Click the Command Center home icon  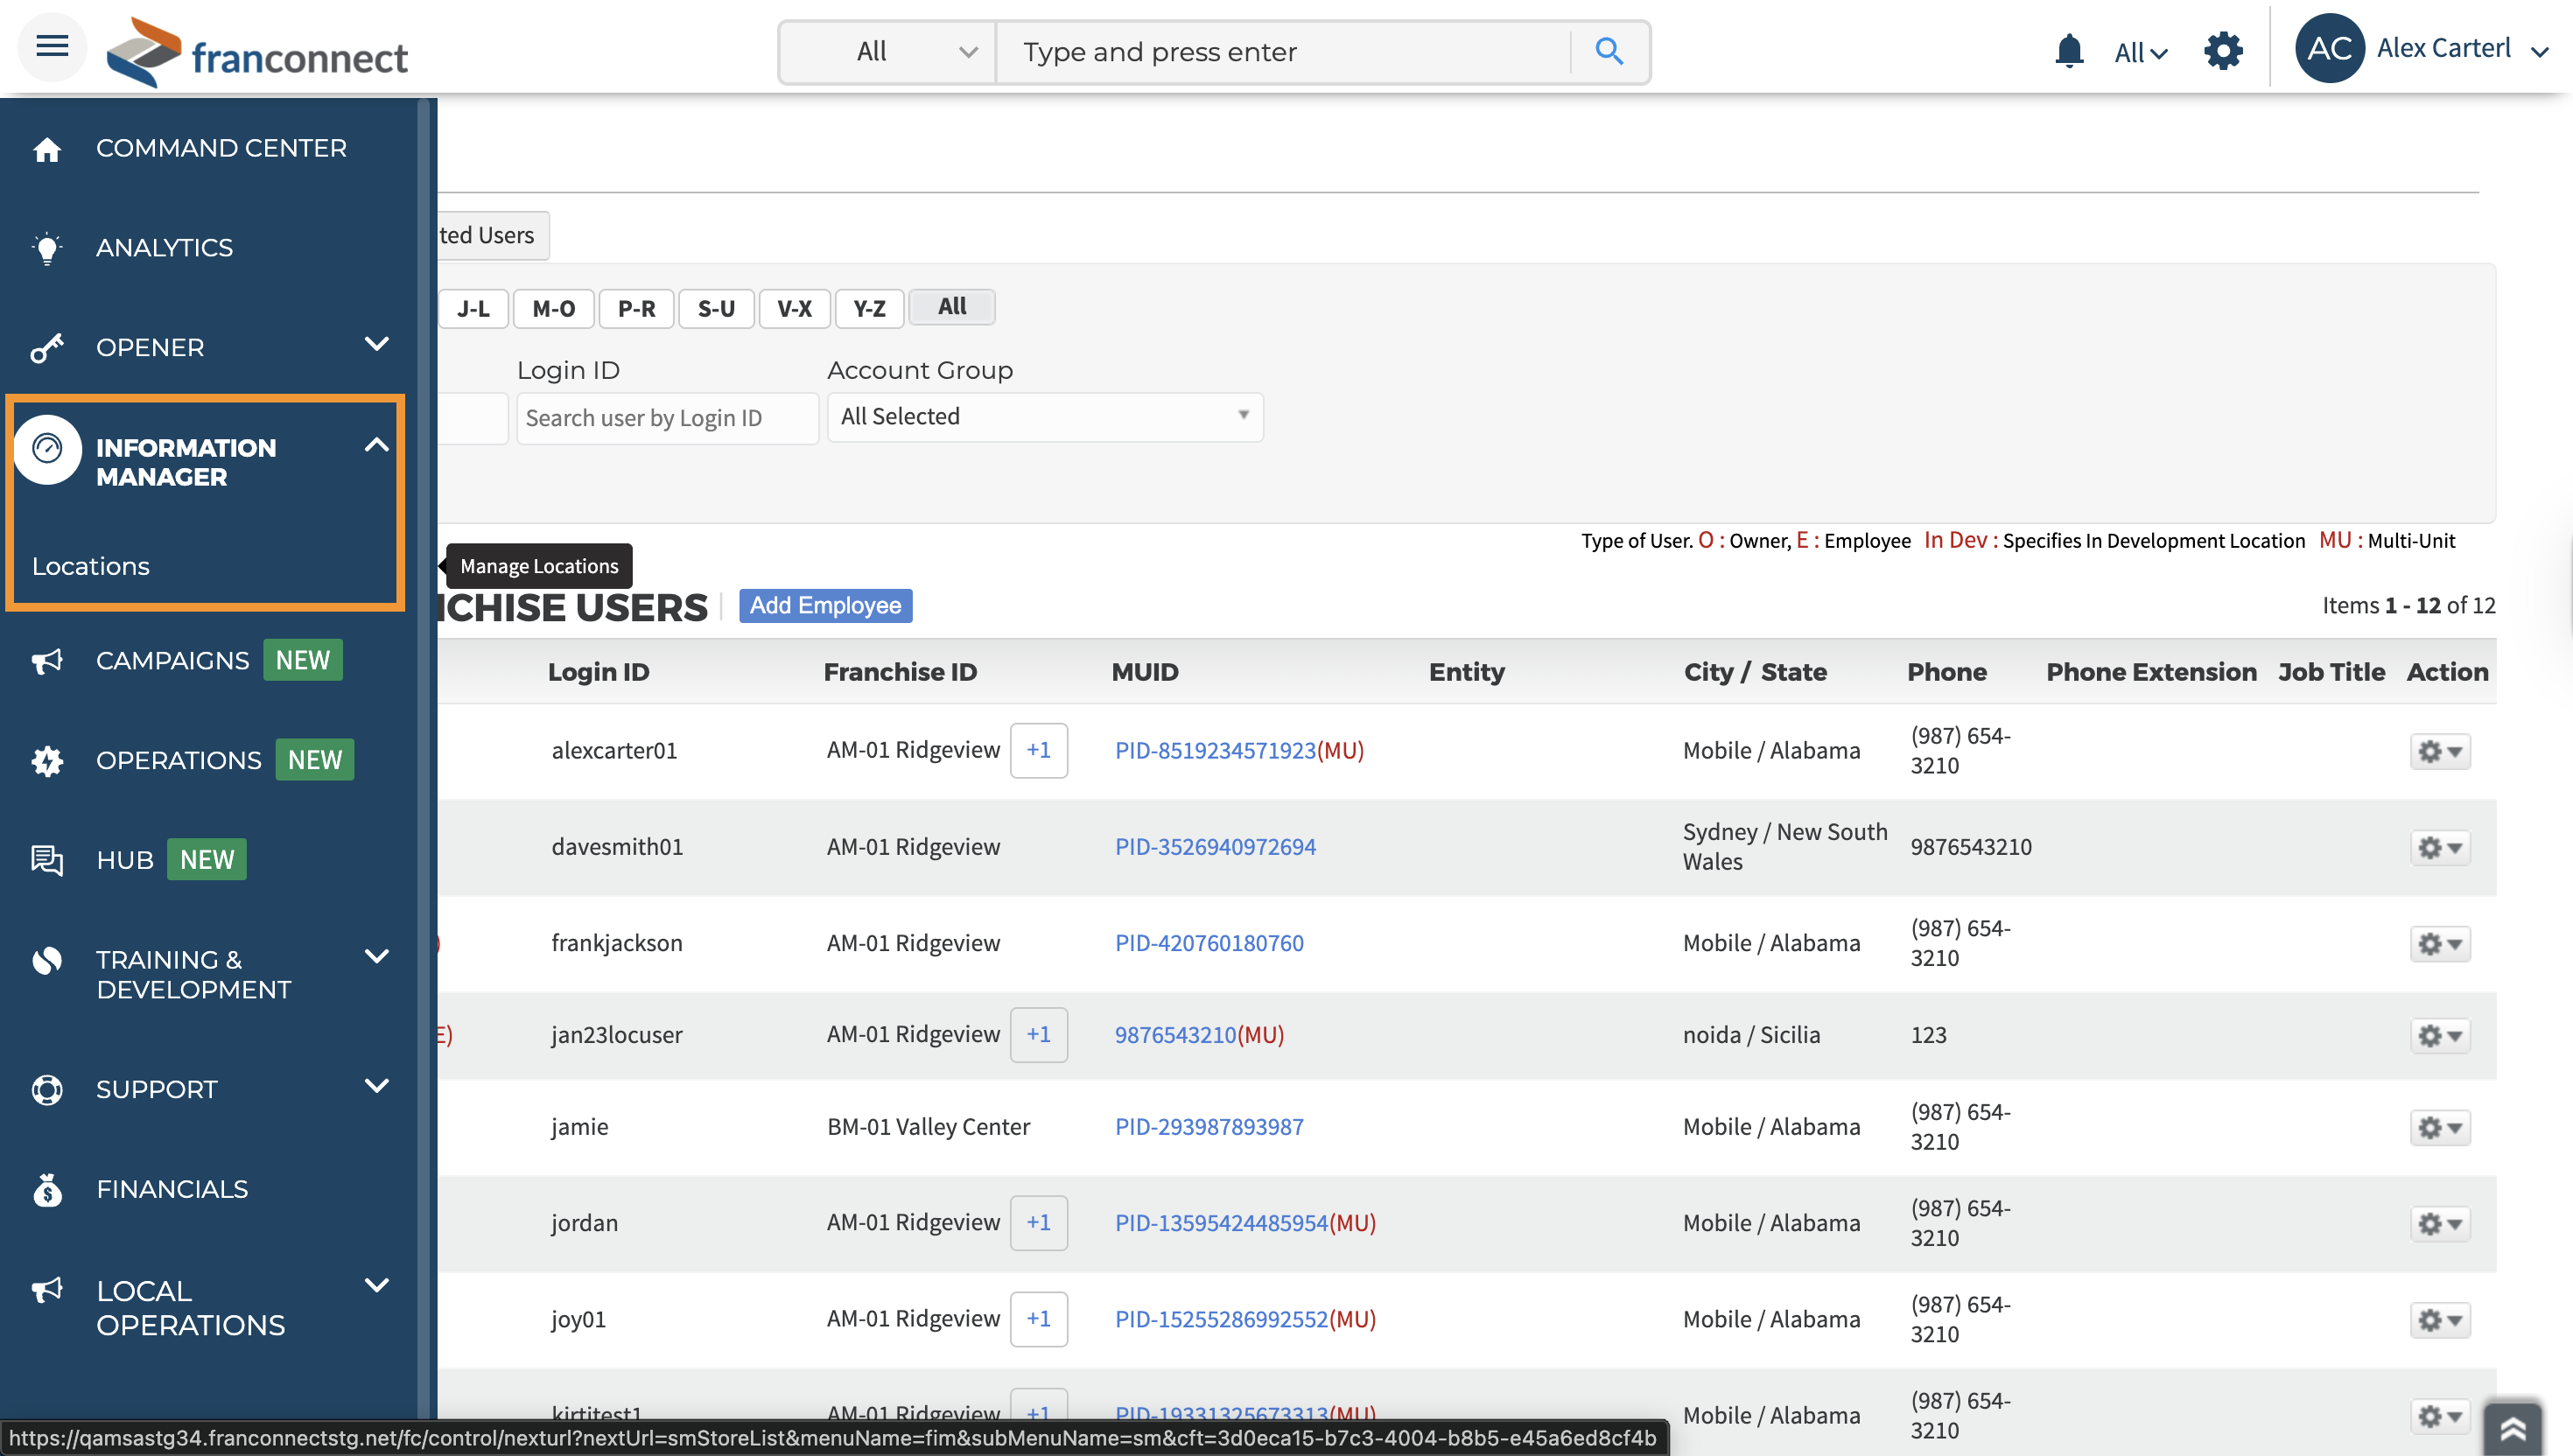point(47,149)
